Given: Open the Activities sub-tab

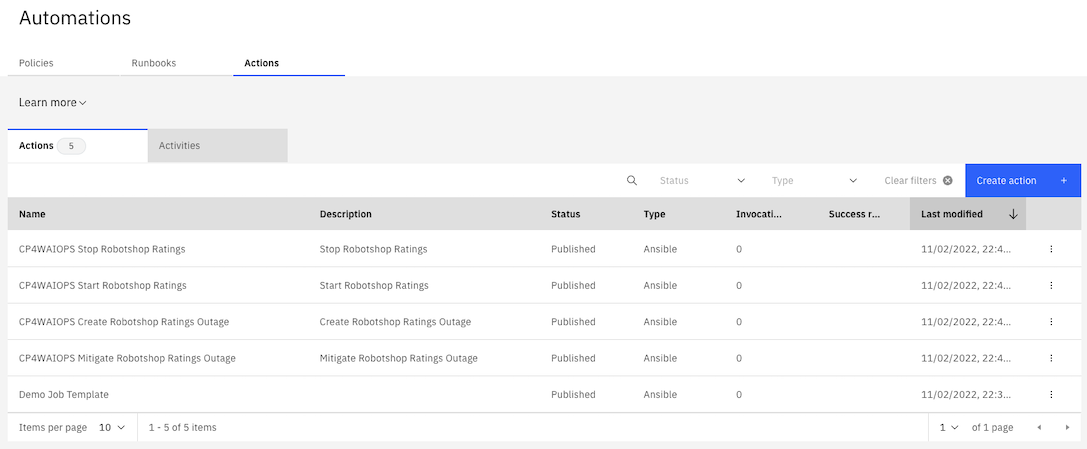Looking at the screenshot, I should pos(180,146).
